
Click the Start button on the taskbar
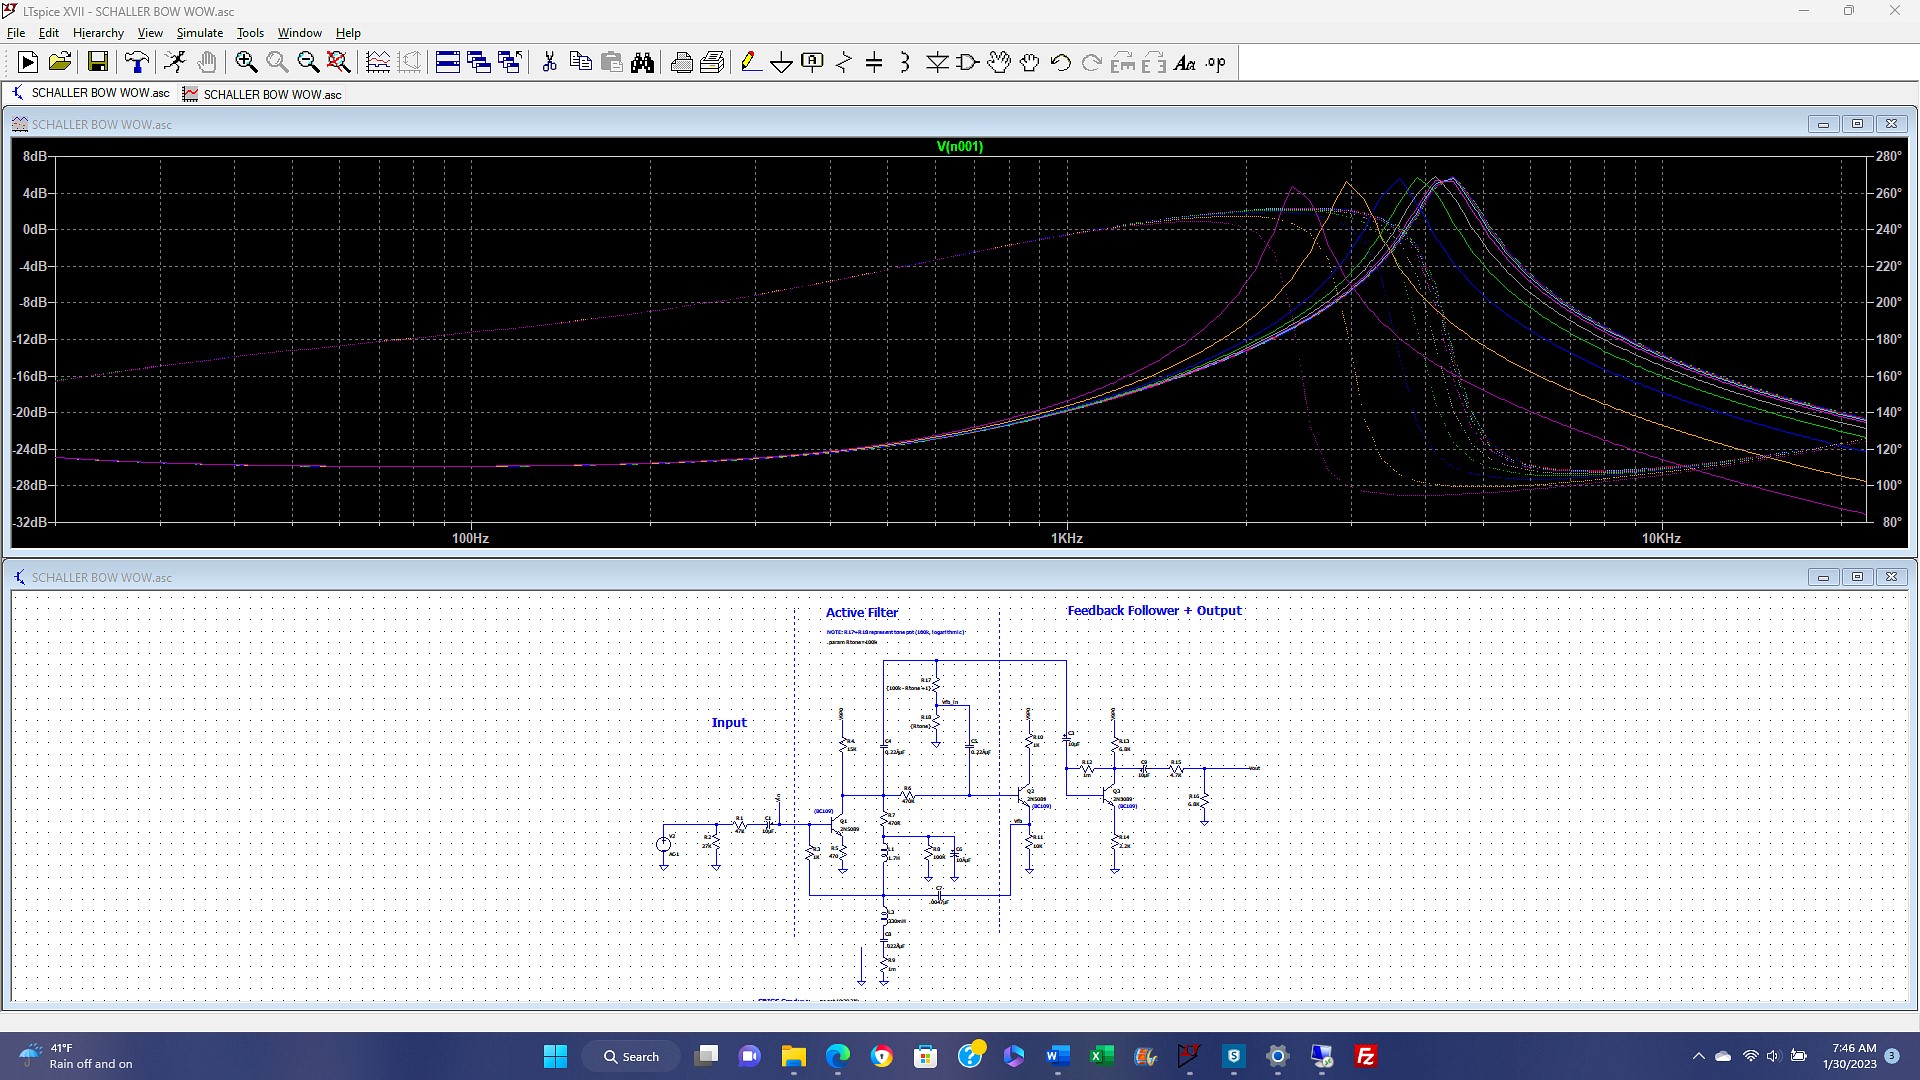555,1056
